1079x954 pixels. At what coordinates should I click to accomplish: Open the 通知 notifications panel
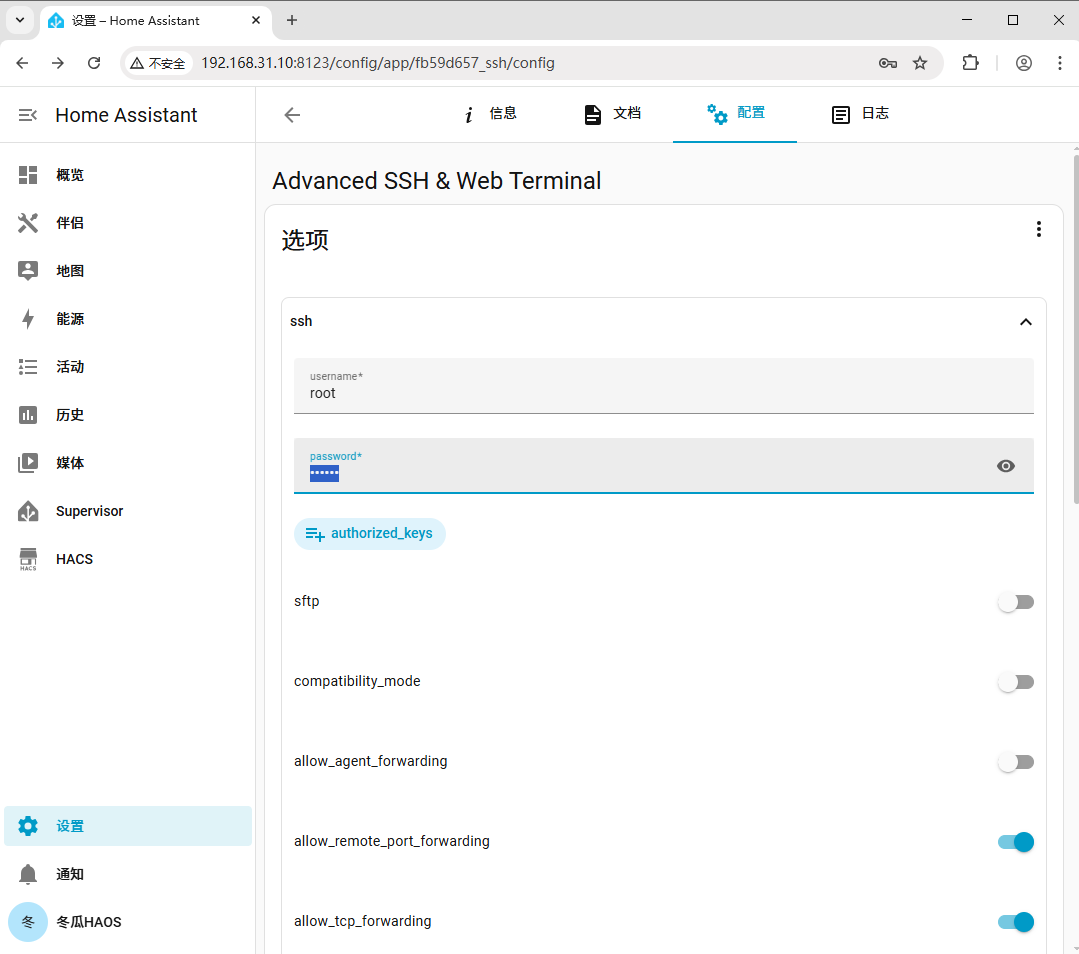pyautogui.click(x=127, y=874)
